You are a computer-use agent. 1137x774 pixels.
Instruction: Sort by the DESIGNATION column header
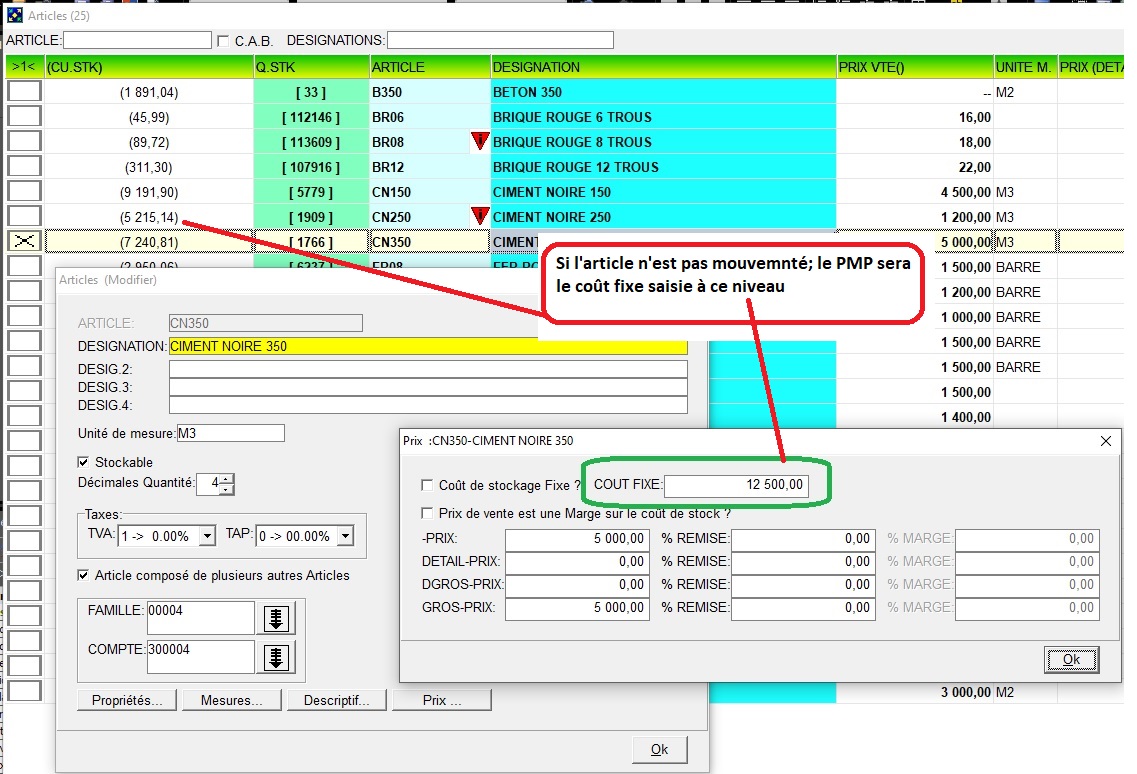tap(663, 67)
